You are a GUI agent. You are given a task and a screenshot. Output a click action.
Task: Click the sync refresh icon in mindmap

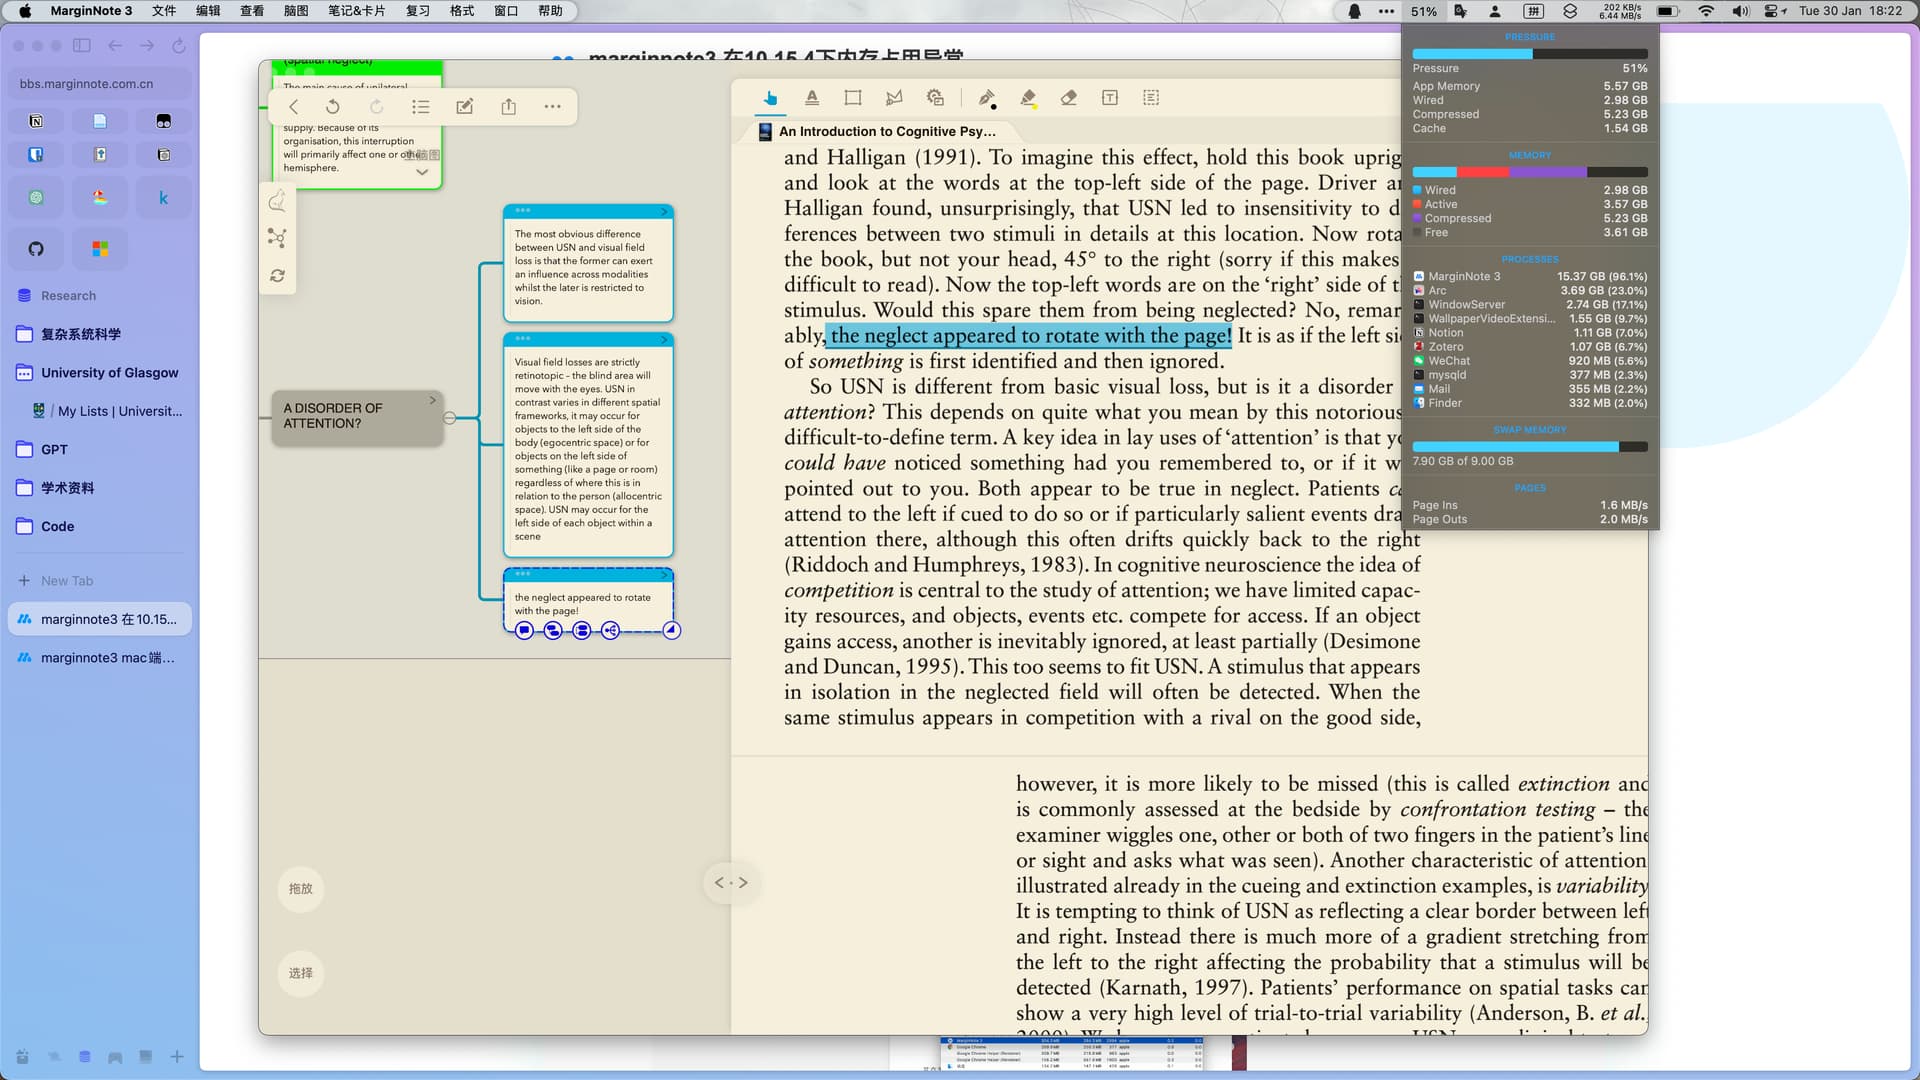(277, 276)
